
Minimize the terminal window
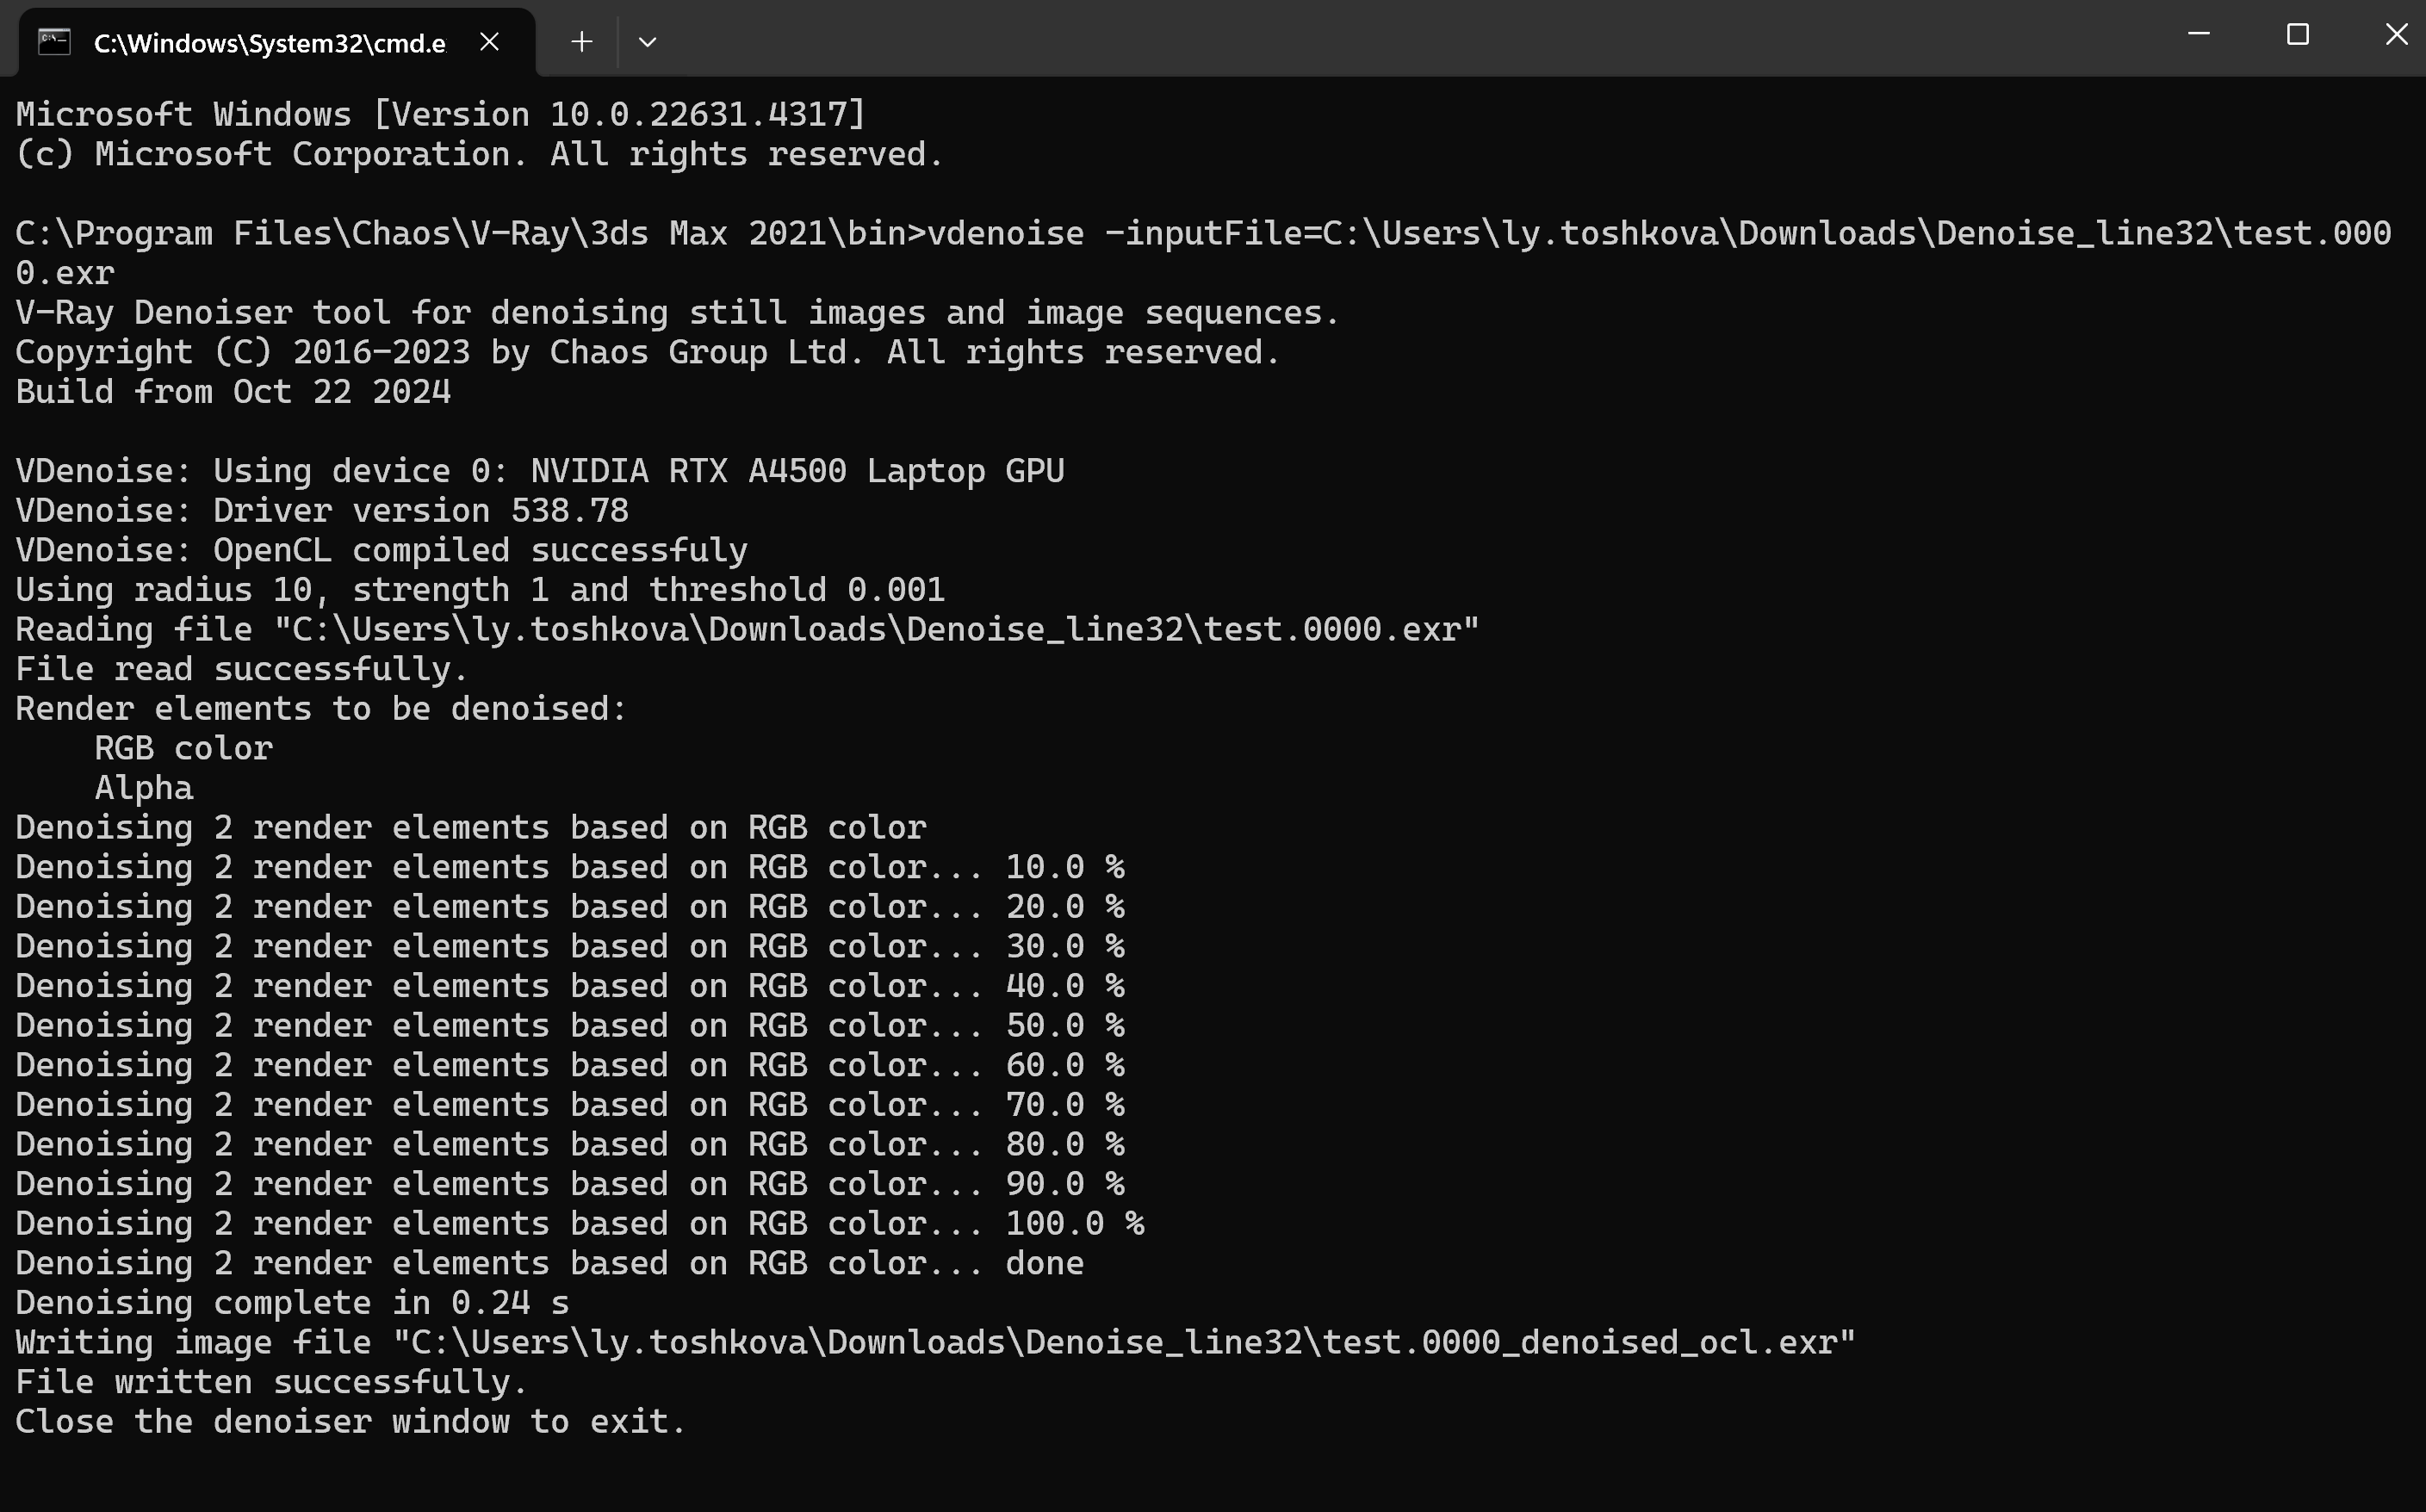(2198, 34)
